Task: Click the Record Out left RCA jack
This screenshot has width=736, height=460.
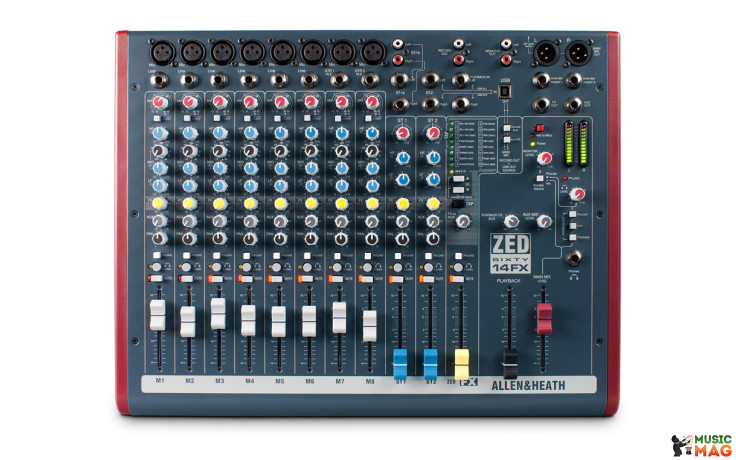Action: pos(459,45)
